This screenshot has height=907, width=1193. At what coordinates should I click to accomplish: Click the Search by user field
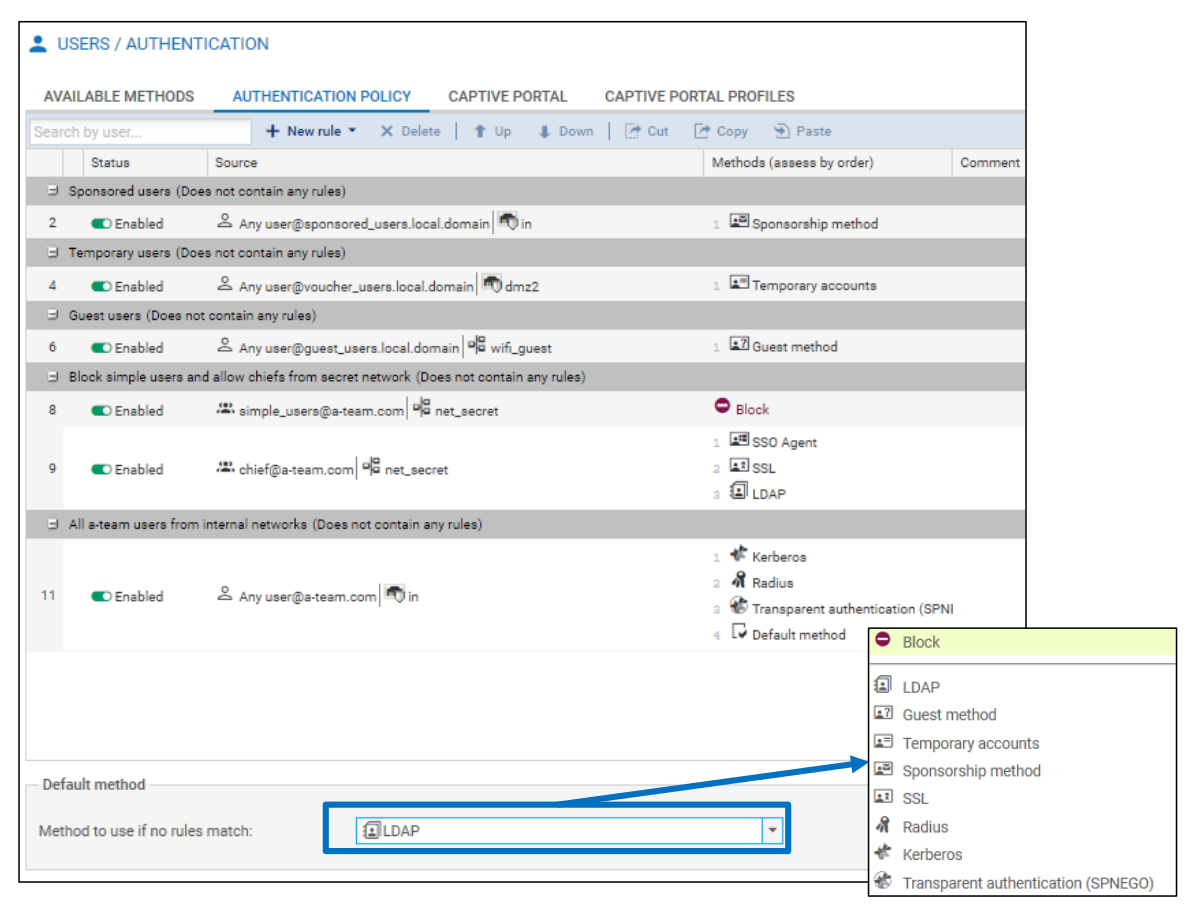(x=140, y=131)
